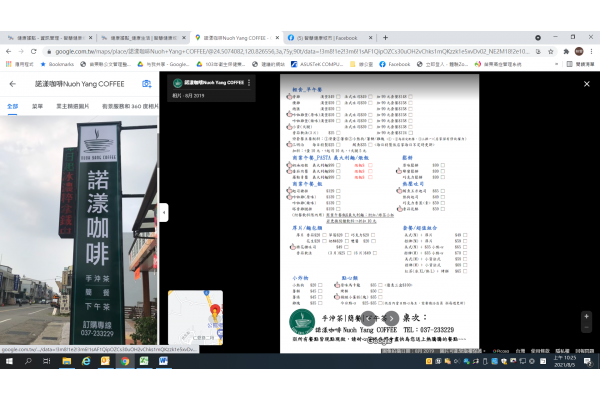Open the Facebook bookmark on the bookmarks bar
Viewport: 600px width, 400px height.
pyautogui.click(x=395, y=64)
